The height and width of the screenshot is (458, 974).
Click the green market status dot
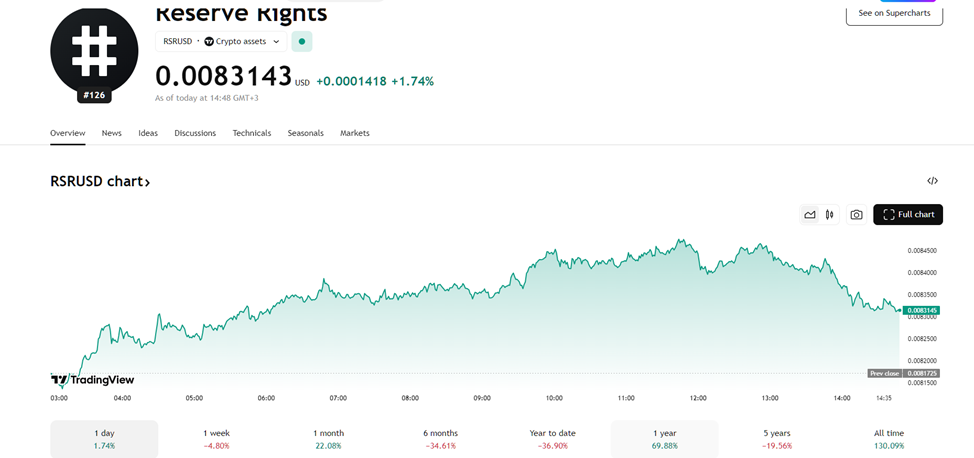coord(302,42)
